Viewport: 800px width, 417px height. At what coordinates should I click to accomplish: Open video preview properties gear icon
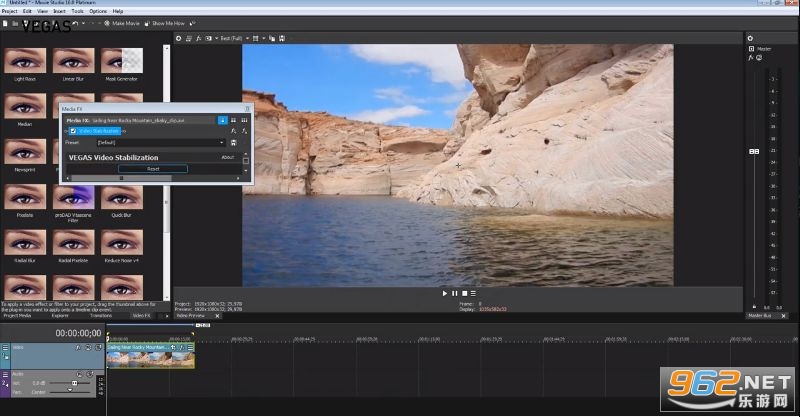click(178, 38)
